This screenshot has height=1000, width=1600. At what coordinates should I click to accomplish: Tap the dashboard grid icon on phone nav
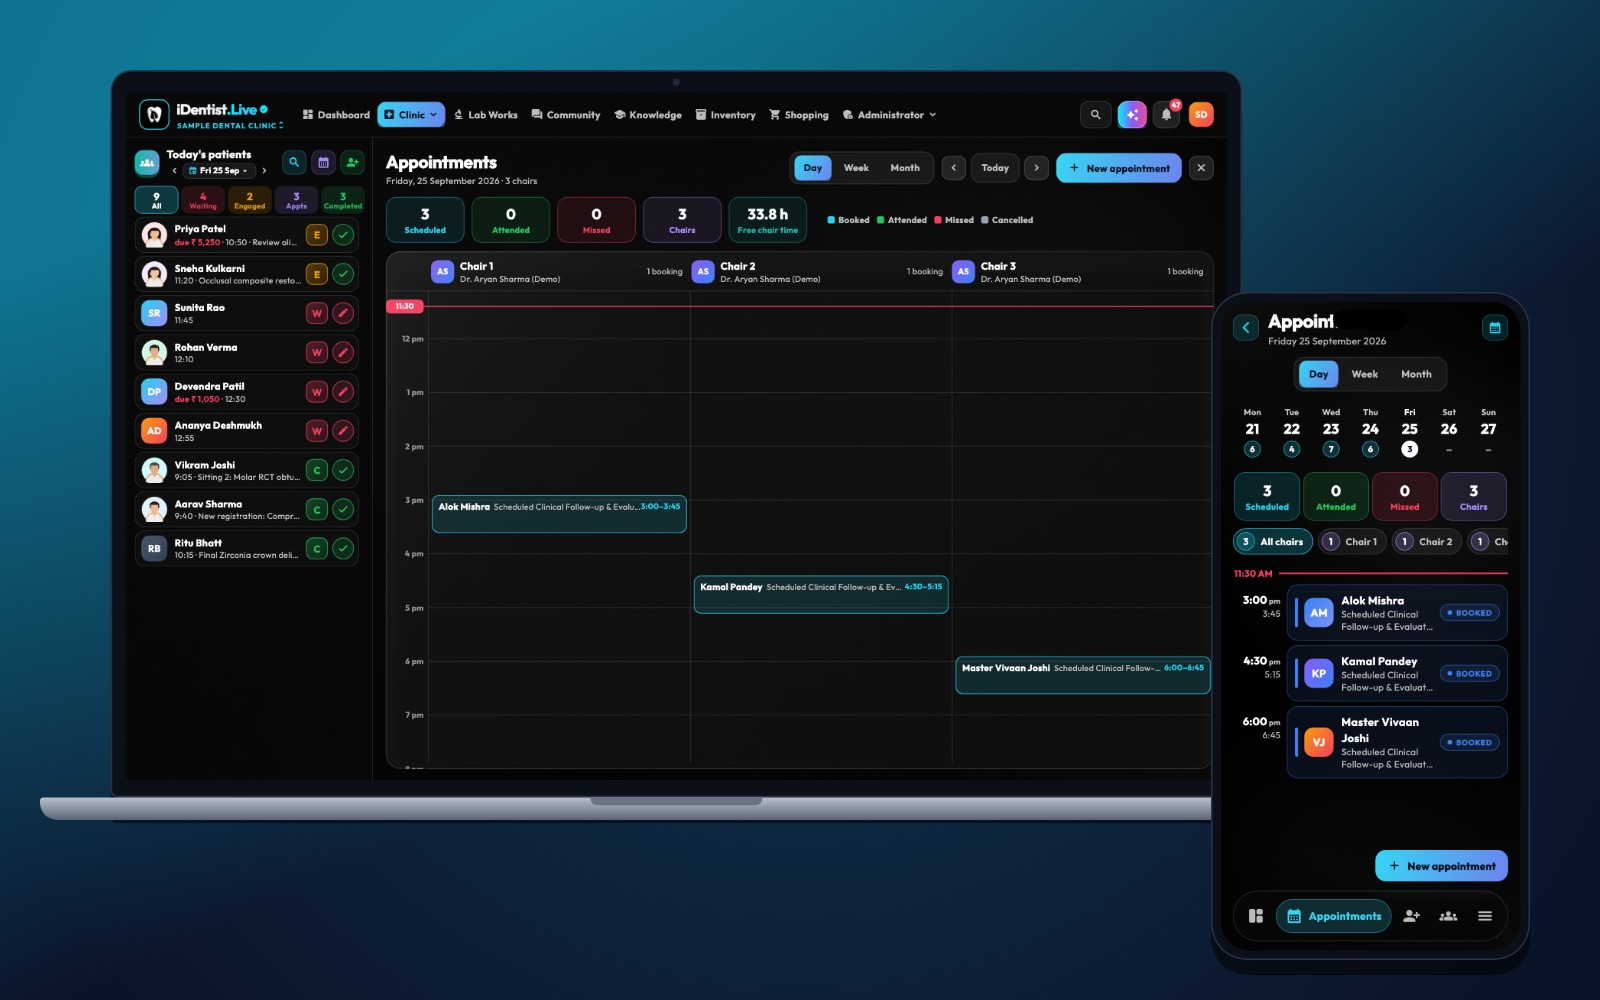[1256, 916]
